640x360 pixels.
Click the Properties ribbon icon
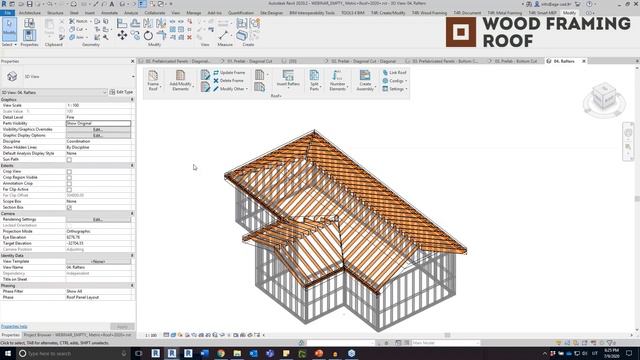(29, 35)
